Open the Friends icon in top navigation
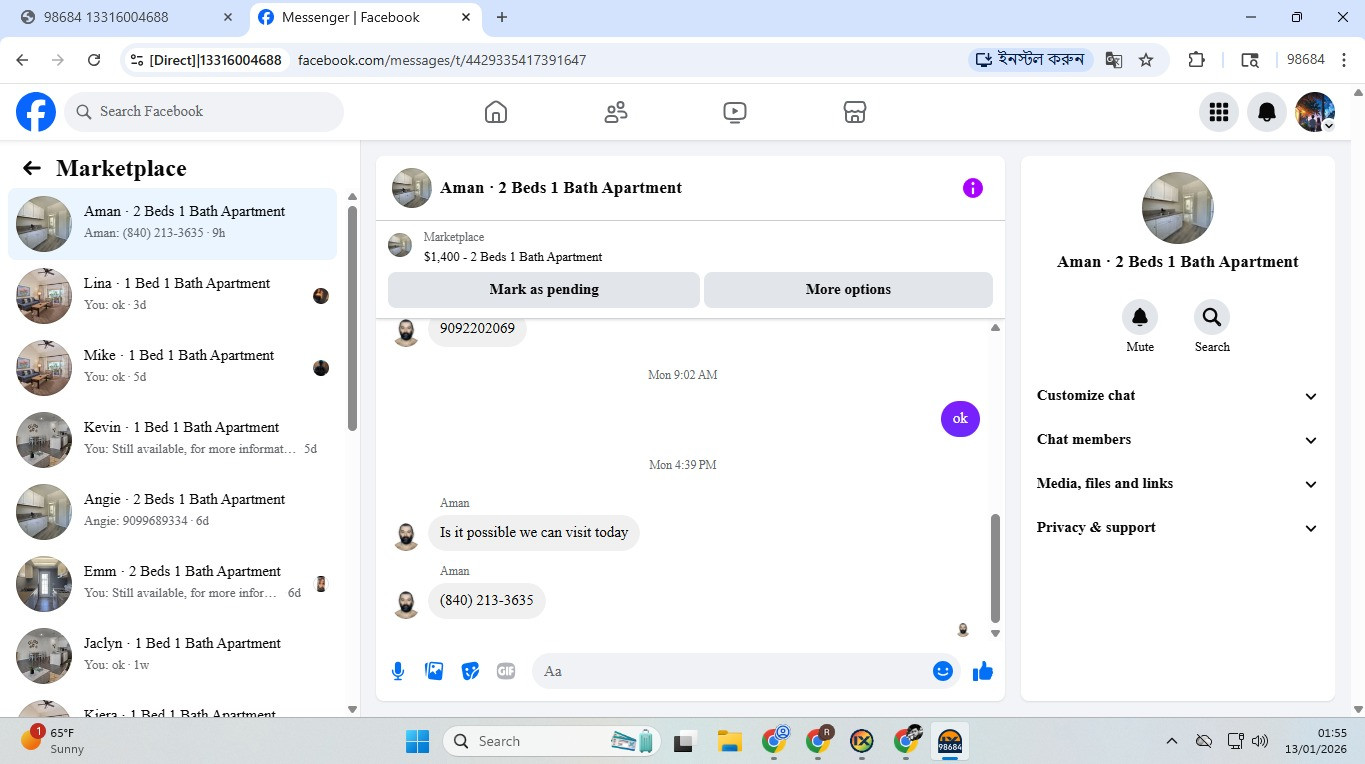 616,112
